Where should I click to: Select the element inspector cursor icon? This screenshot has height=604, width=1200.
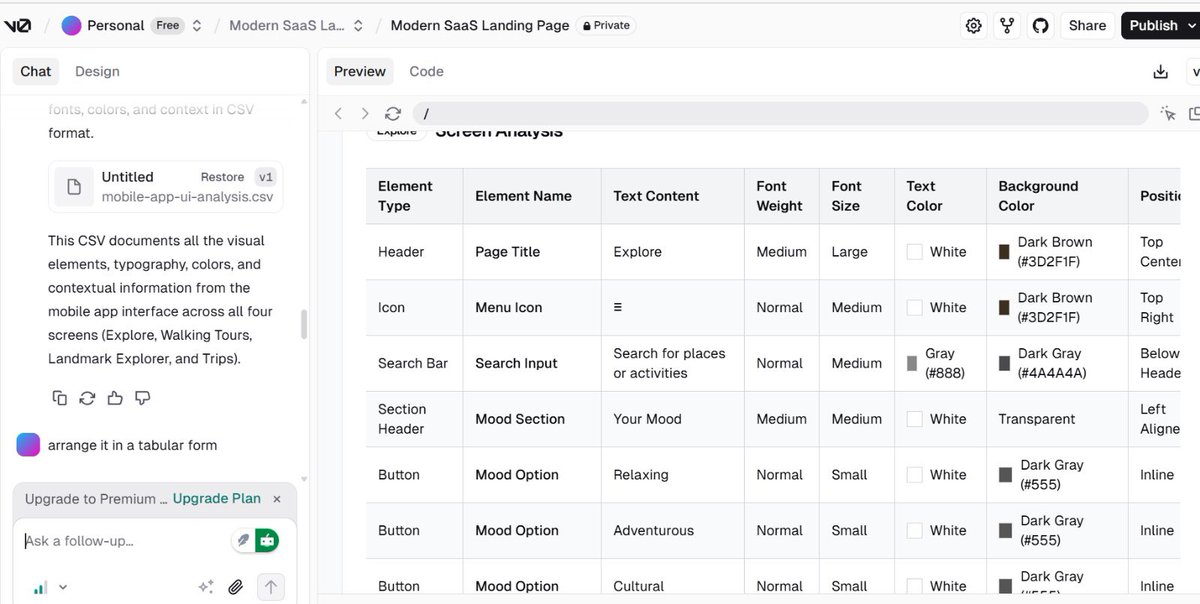(1167, 113)
